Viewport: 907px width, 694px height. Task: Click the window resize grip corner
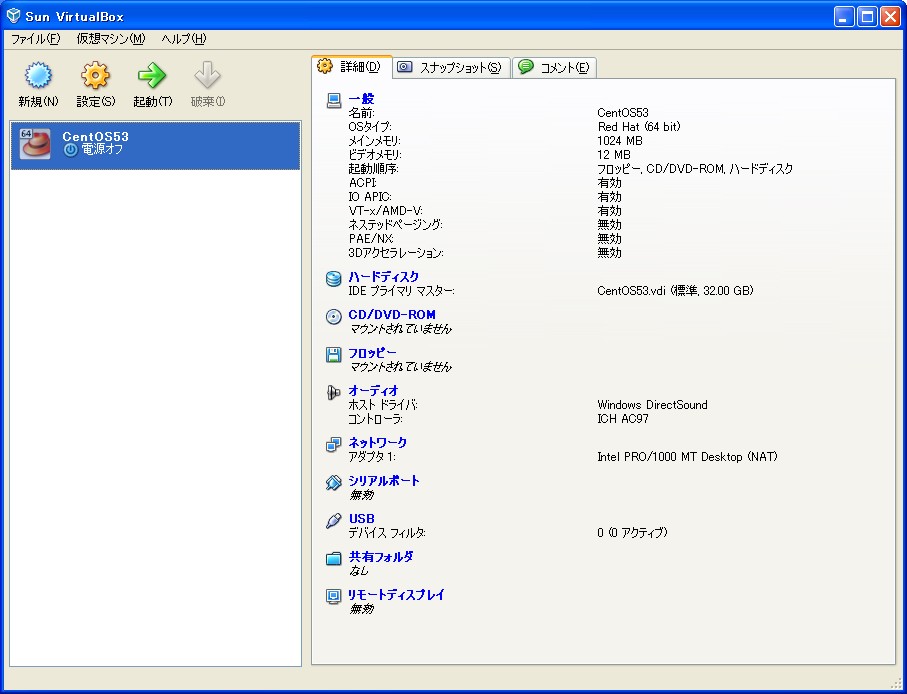(896, 684)
